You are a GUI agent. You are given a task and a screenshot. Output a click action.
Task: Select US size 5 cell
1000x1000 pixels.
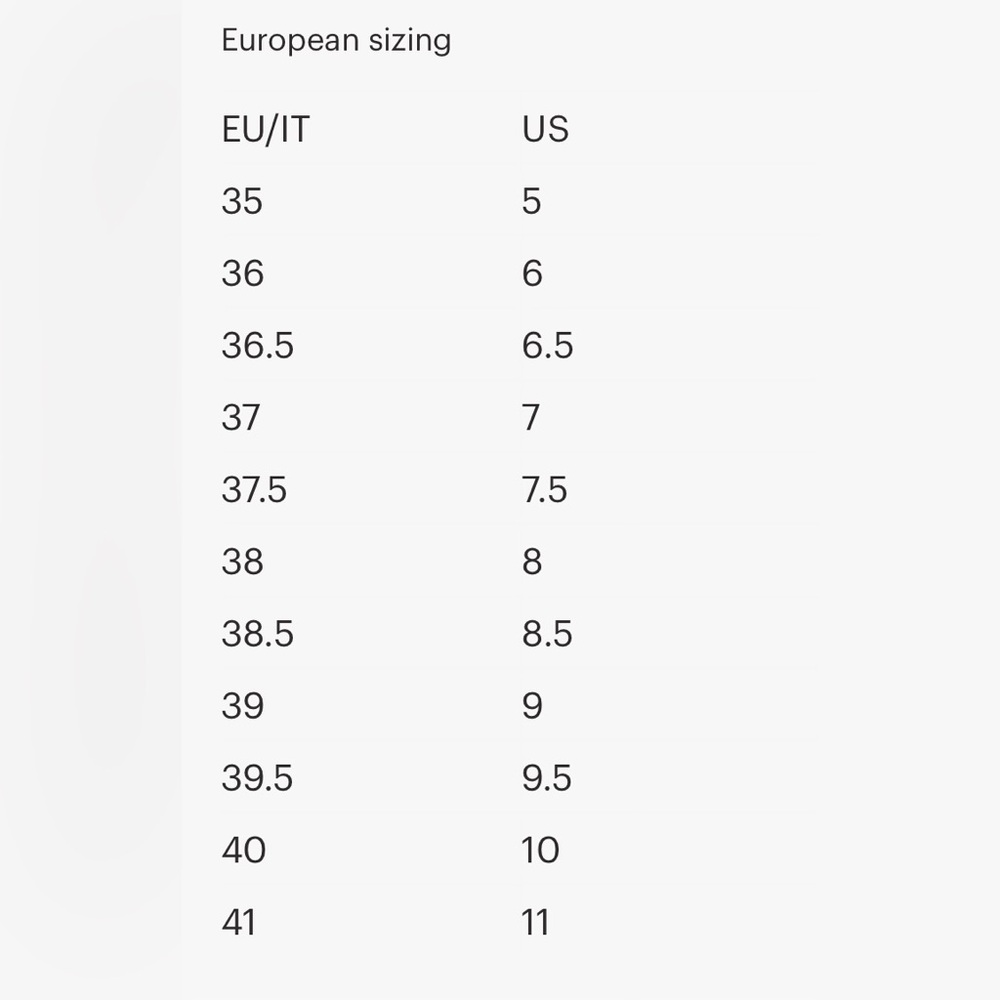point(532,201)
